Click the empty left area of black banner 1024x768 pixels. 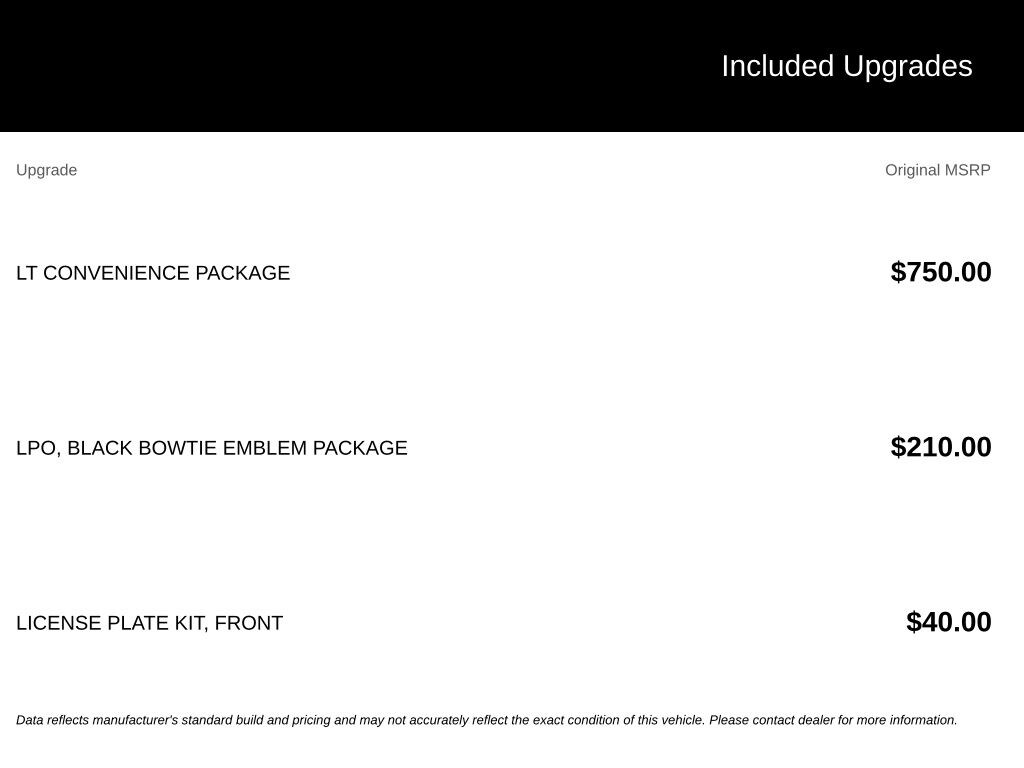261,65
